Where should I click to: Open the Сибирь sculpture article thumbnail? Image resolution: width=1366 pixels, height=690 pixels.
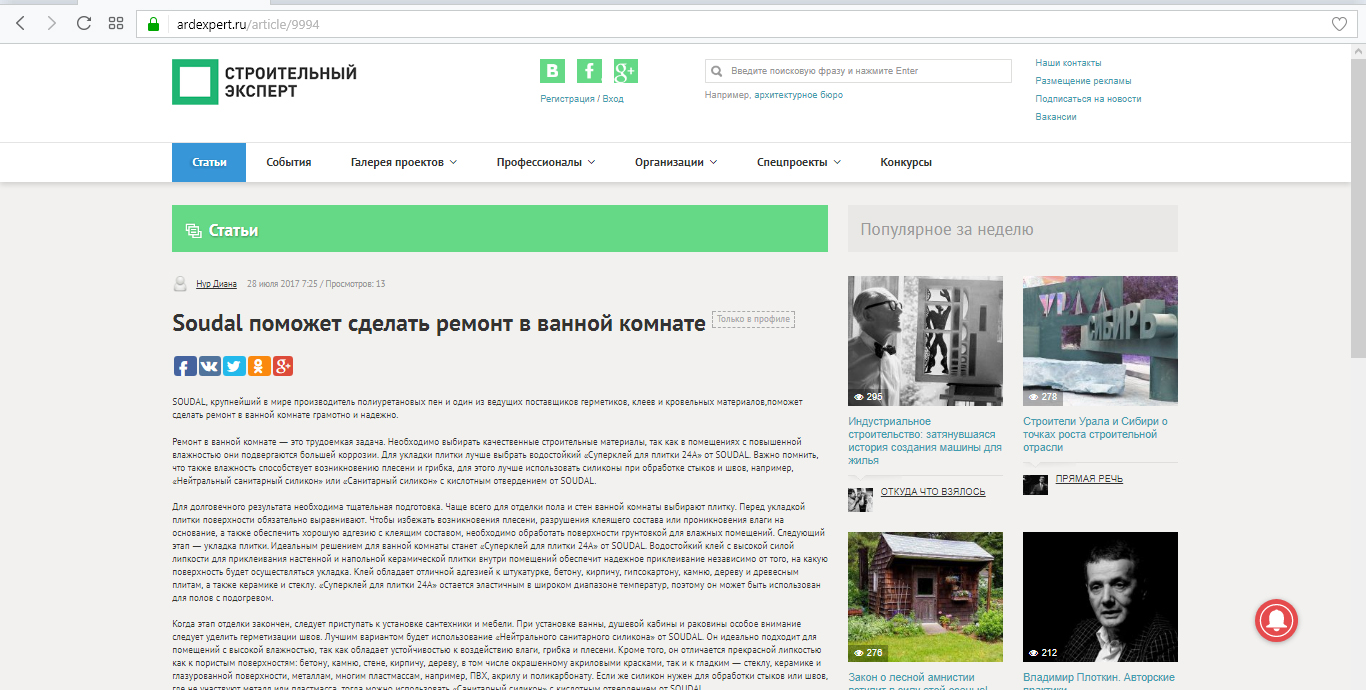point(1100,341)
